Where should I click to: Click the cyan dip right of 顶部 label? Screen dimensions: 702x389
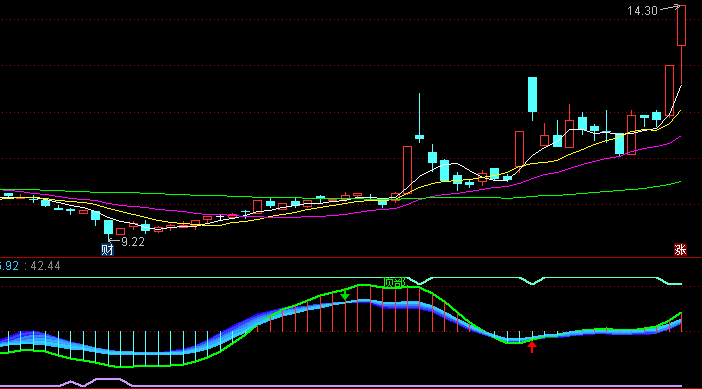(420, 282)
